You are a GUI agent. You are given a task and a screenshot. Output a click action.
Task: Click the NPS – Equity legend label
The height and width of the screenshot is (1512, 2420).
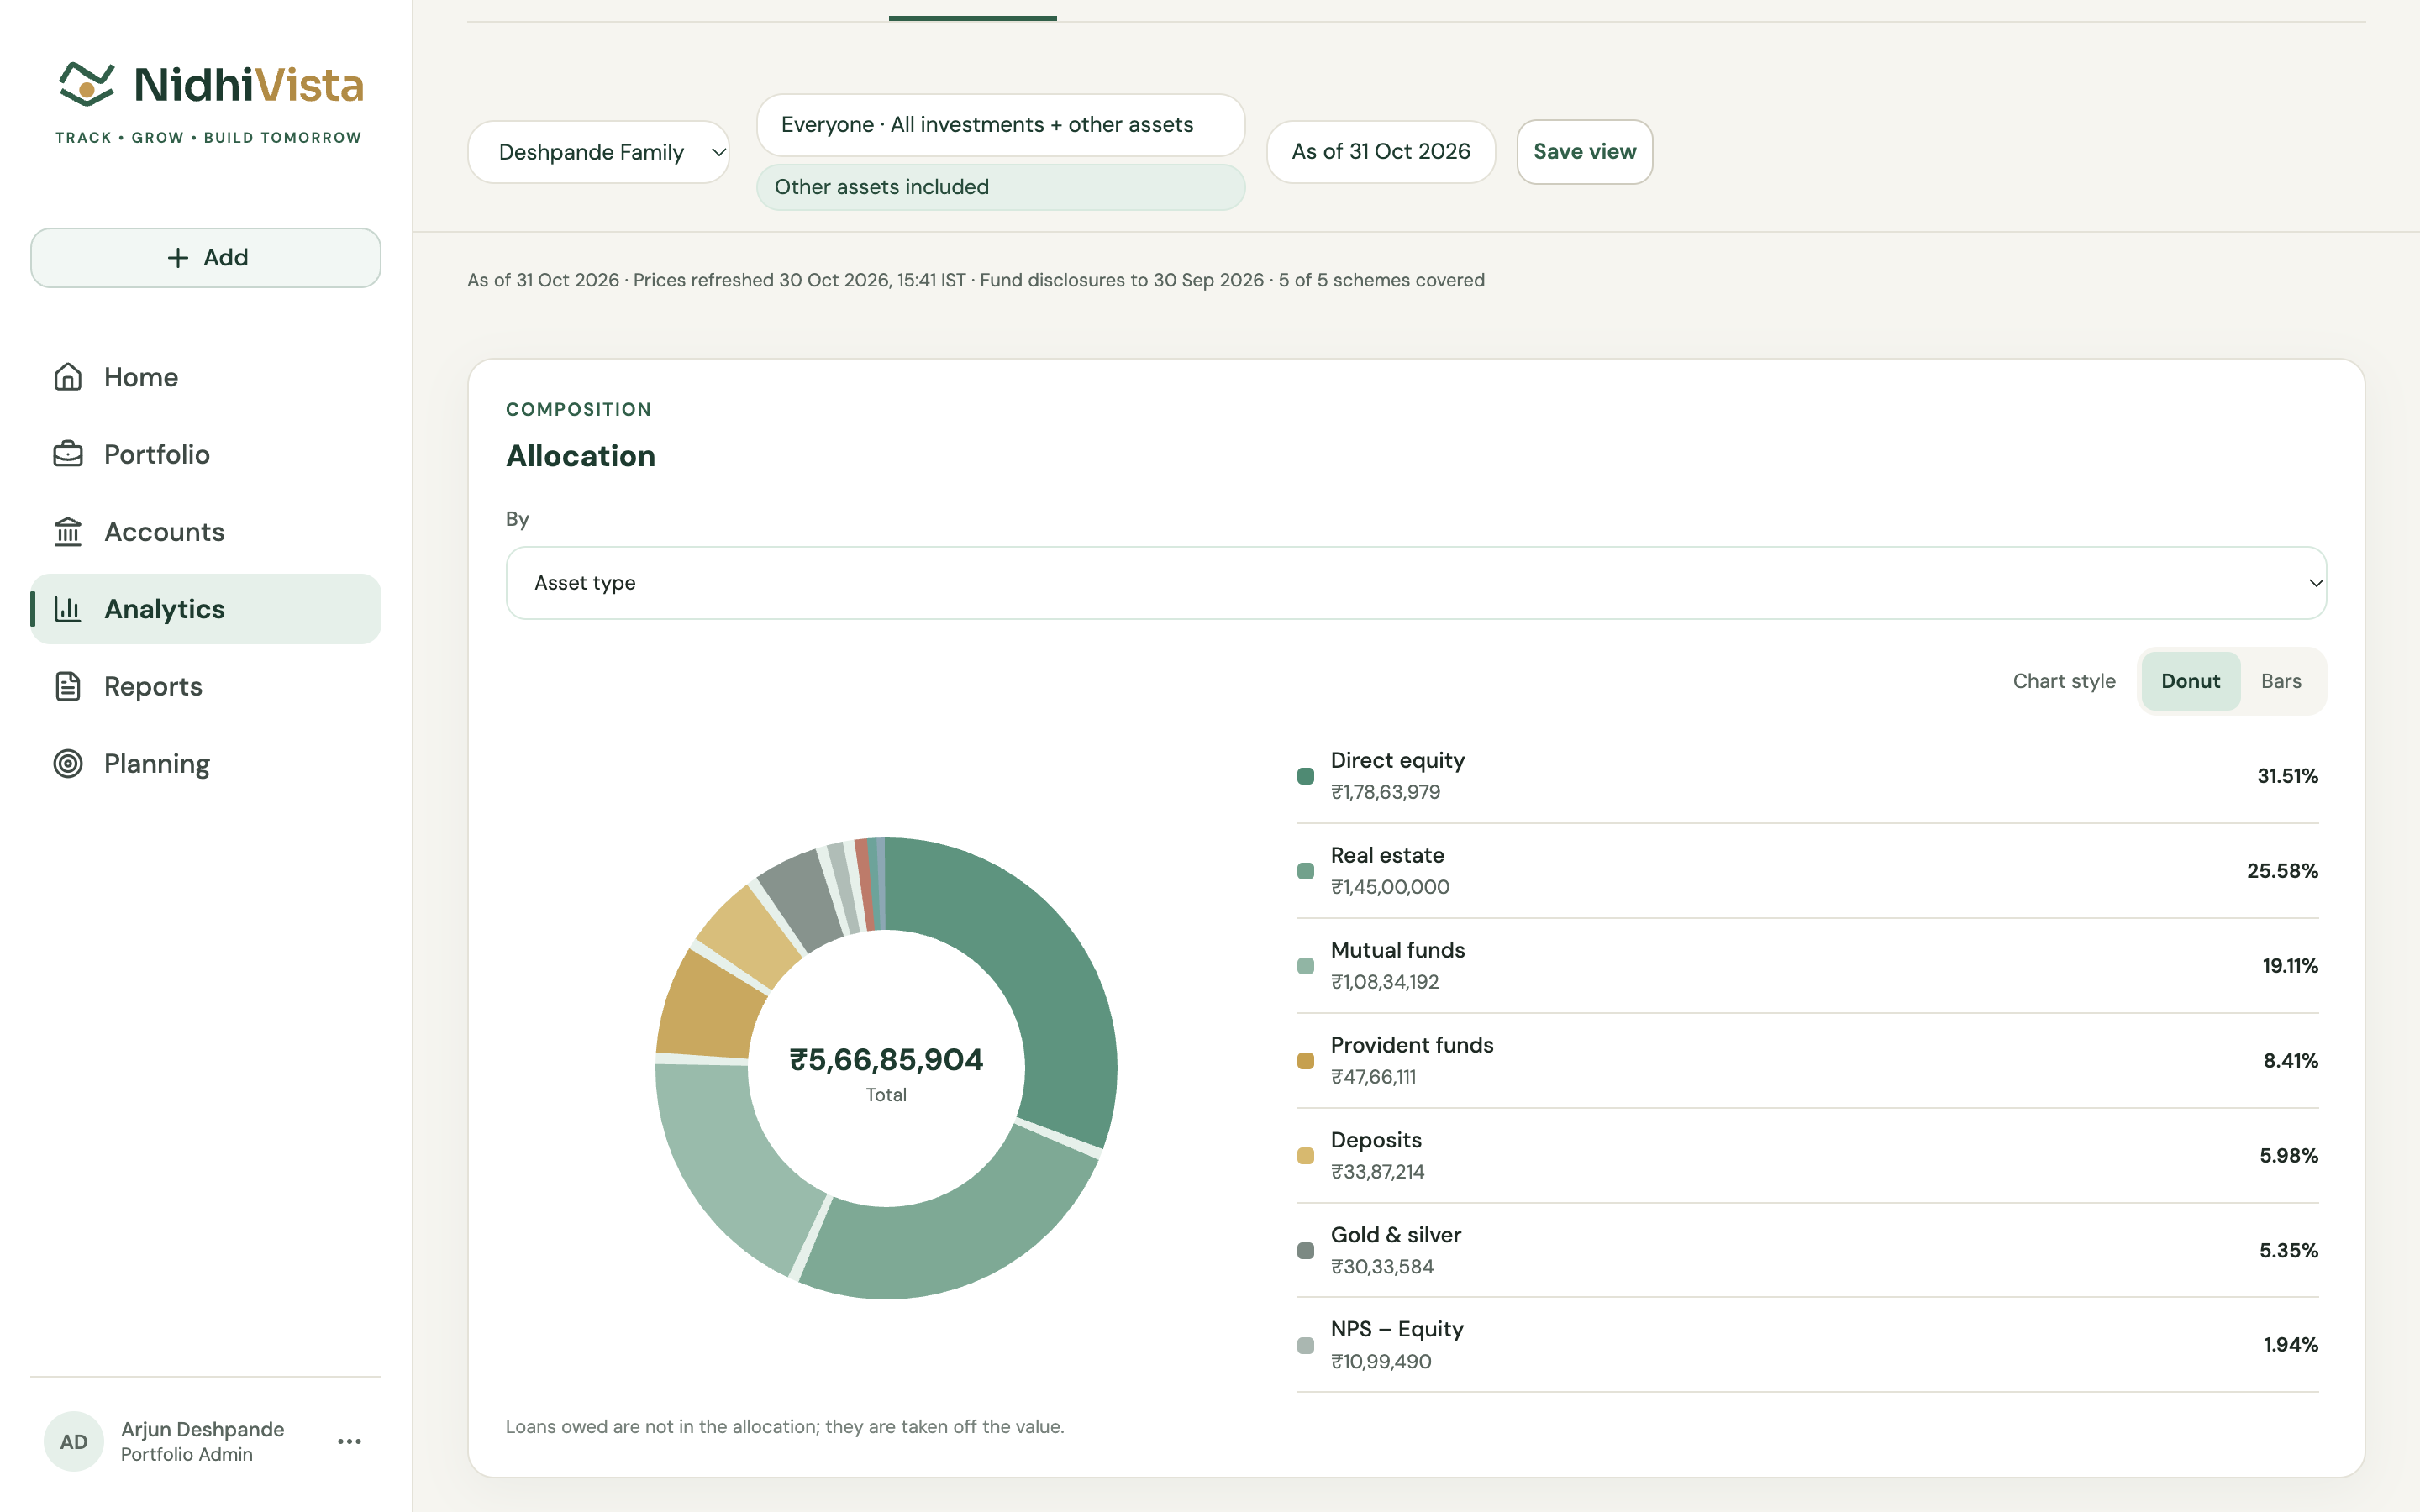tap(1397, 1329)
